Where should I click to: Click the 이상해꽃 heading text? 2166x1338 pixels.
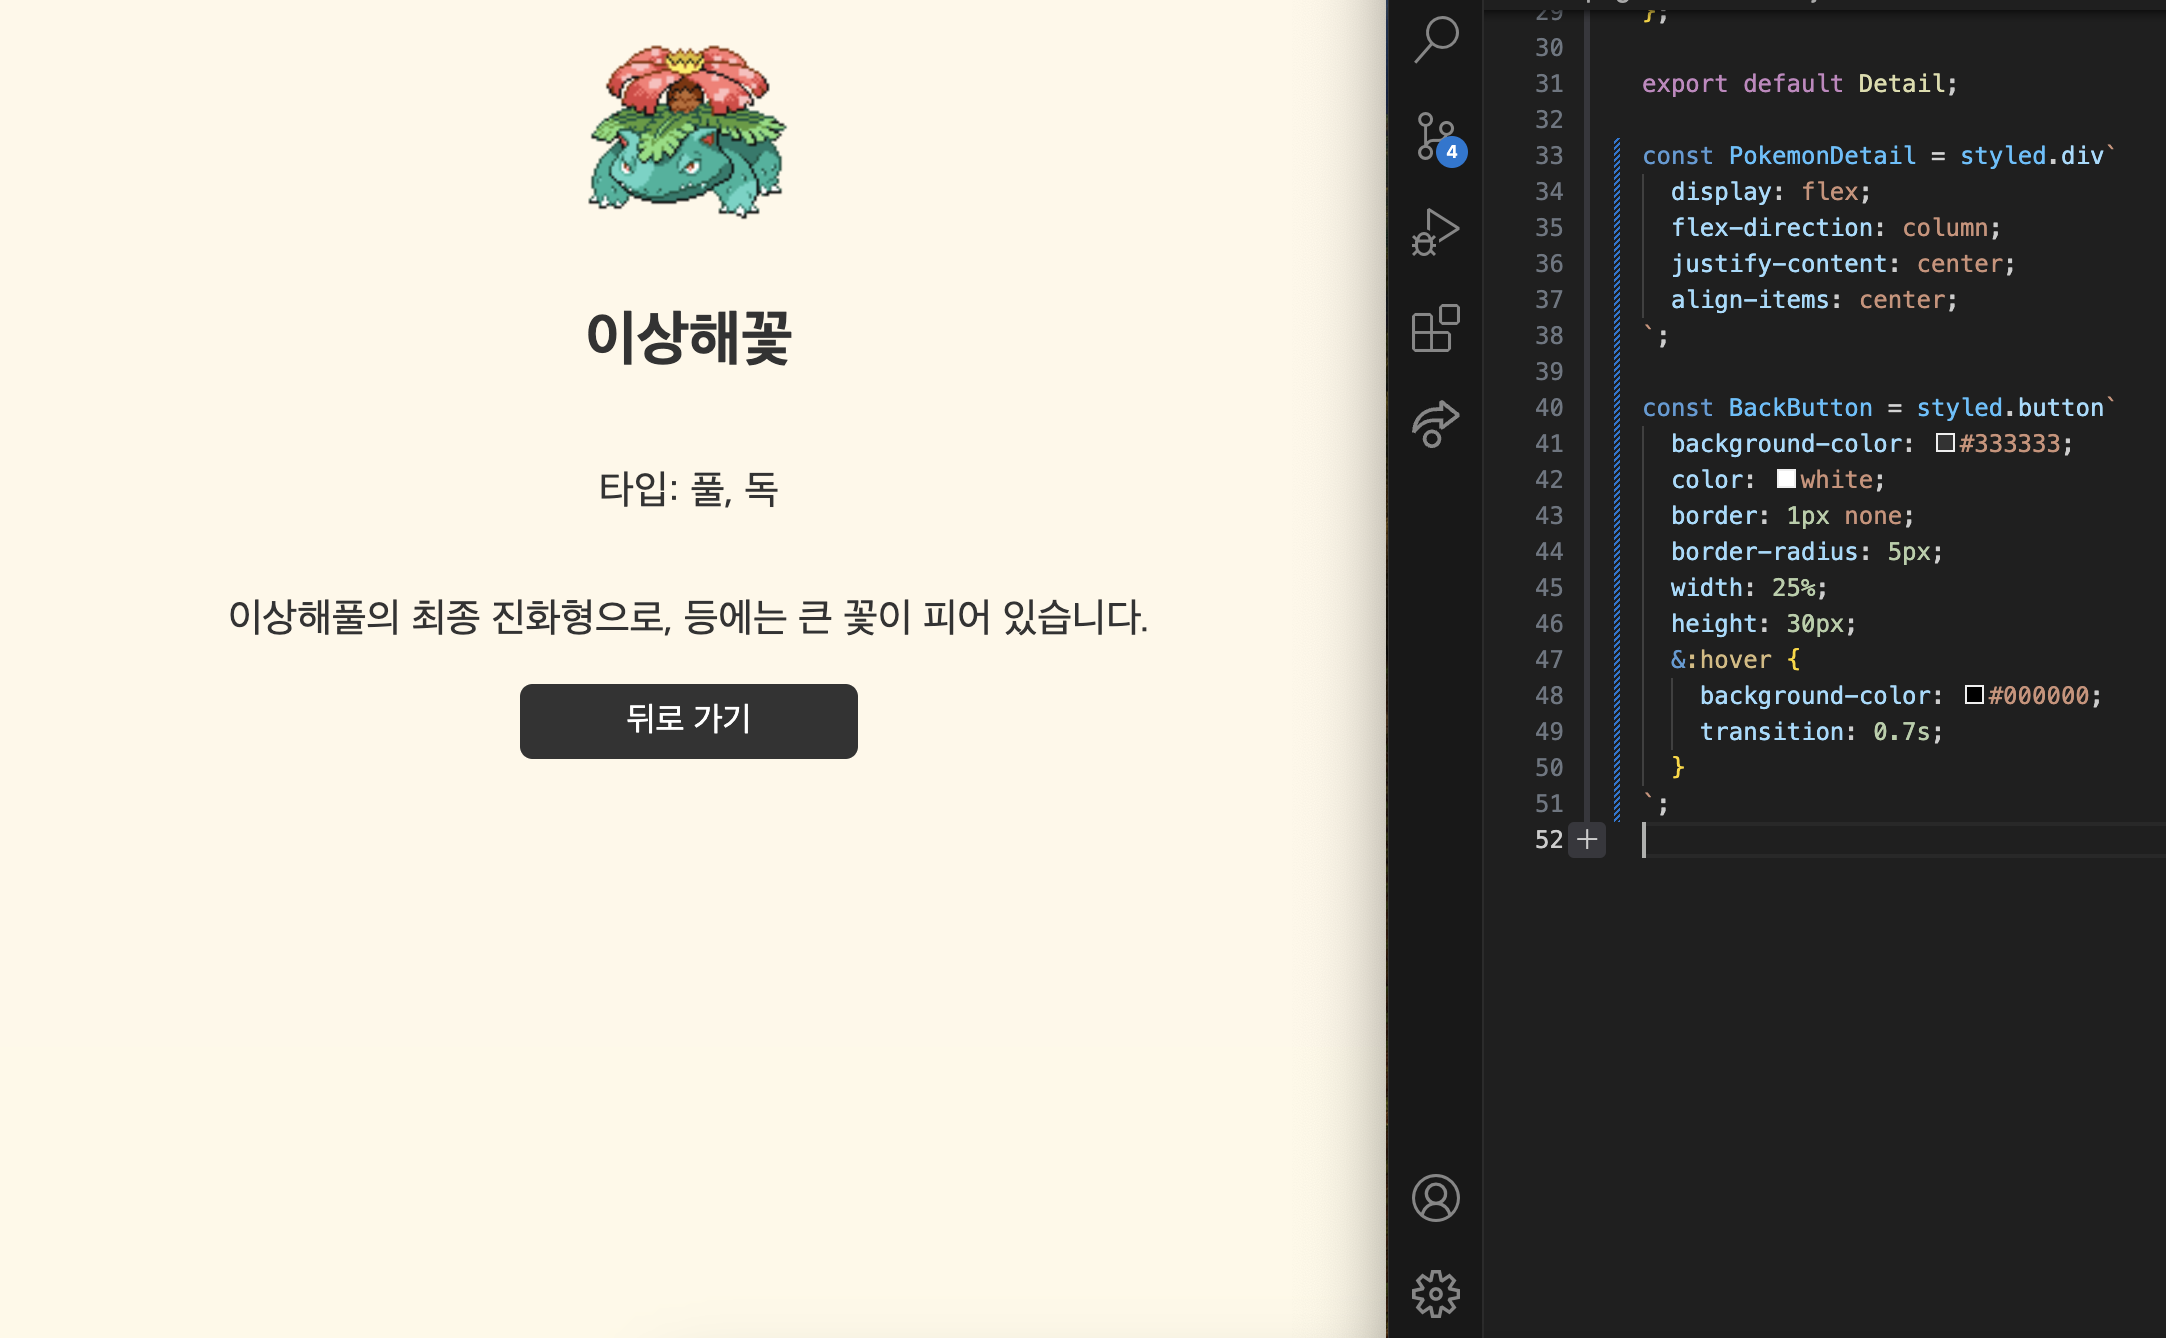[x=688, y=338]
